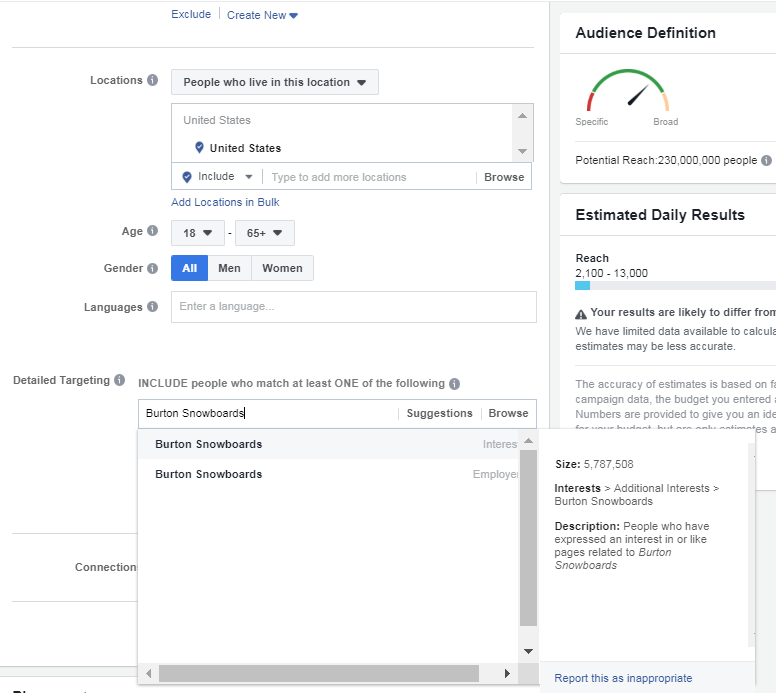The height and width of the screenshot is (693, 776).
Task: Open the maximum age 65+ dropdown
Action: point(264,233)
